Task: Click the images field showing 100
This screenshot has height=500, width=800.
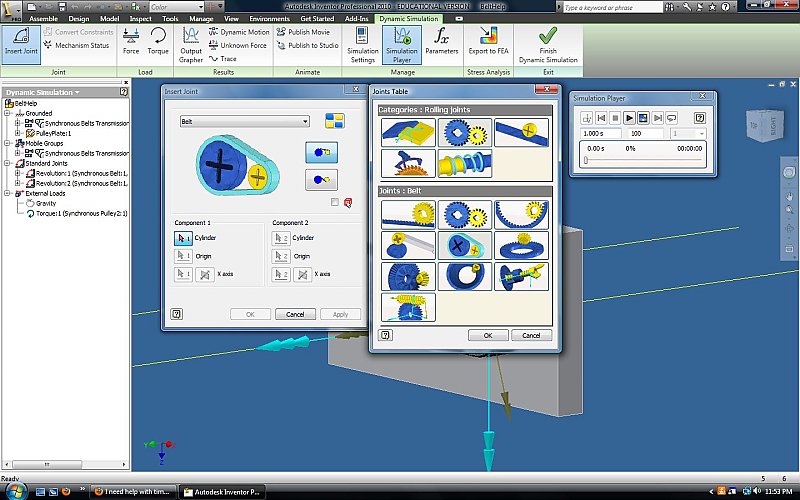Action: (x=645, y=133)
